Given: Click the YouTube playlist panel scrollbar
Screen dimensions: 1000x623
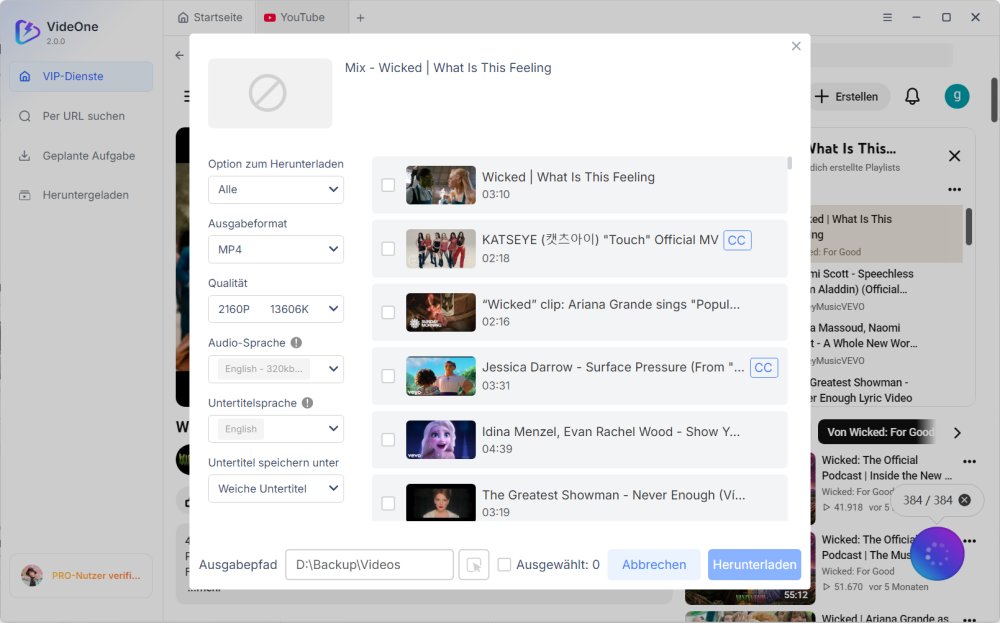Looking at the screenshot, I should [x=969, y=227].
